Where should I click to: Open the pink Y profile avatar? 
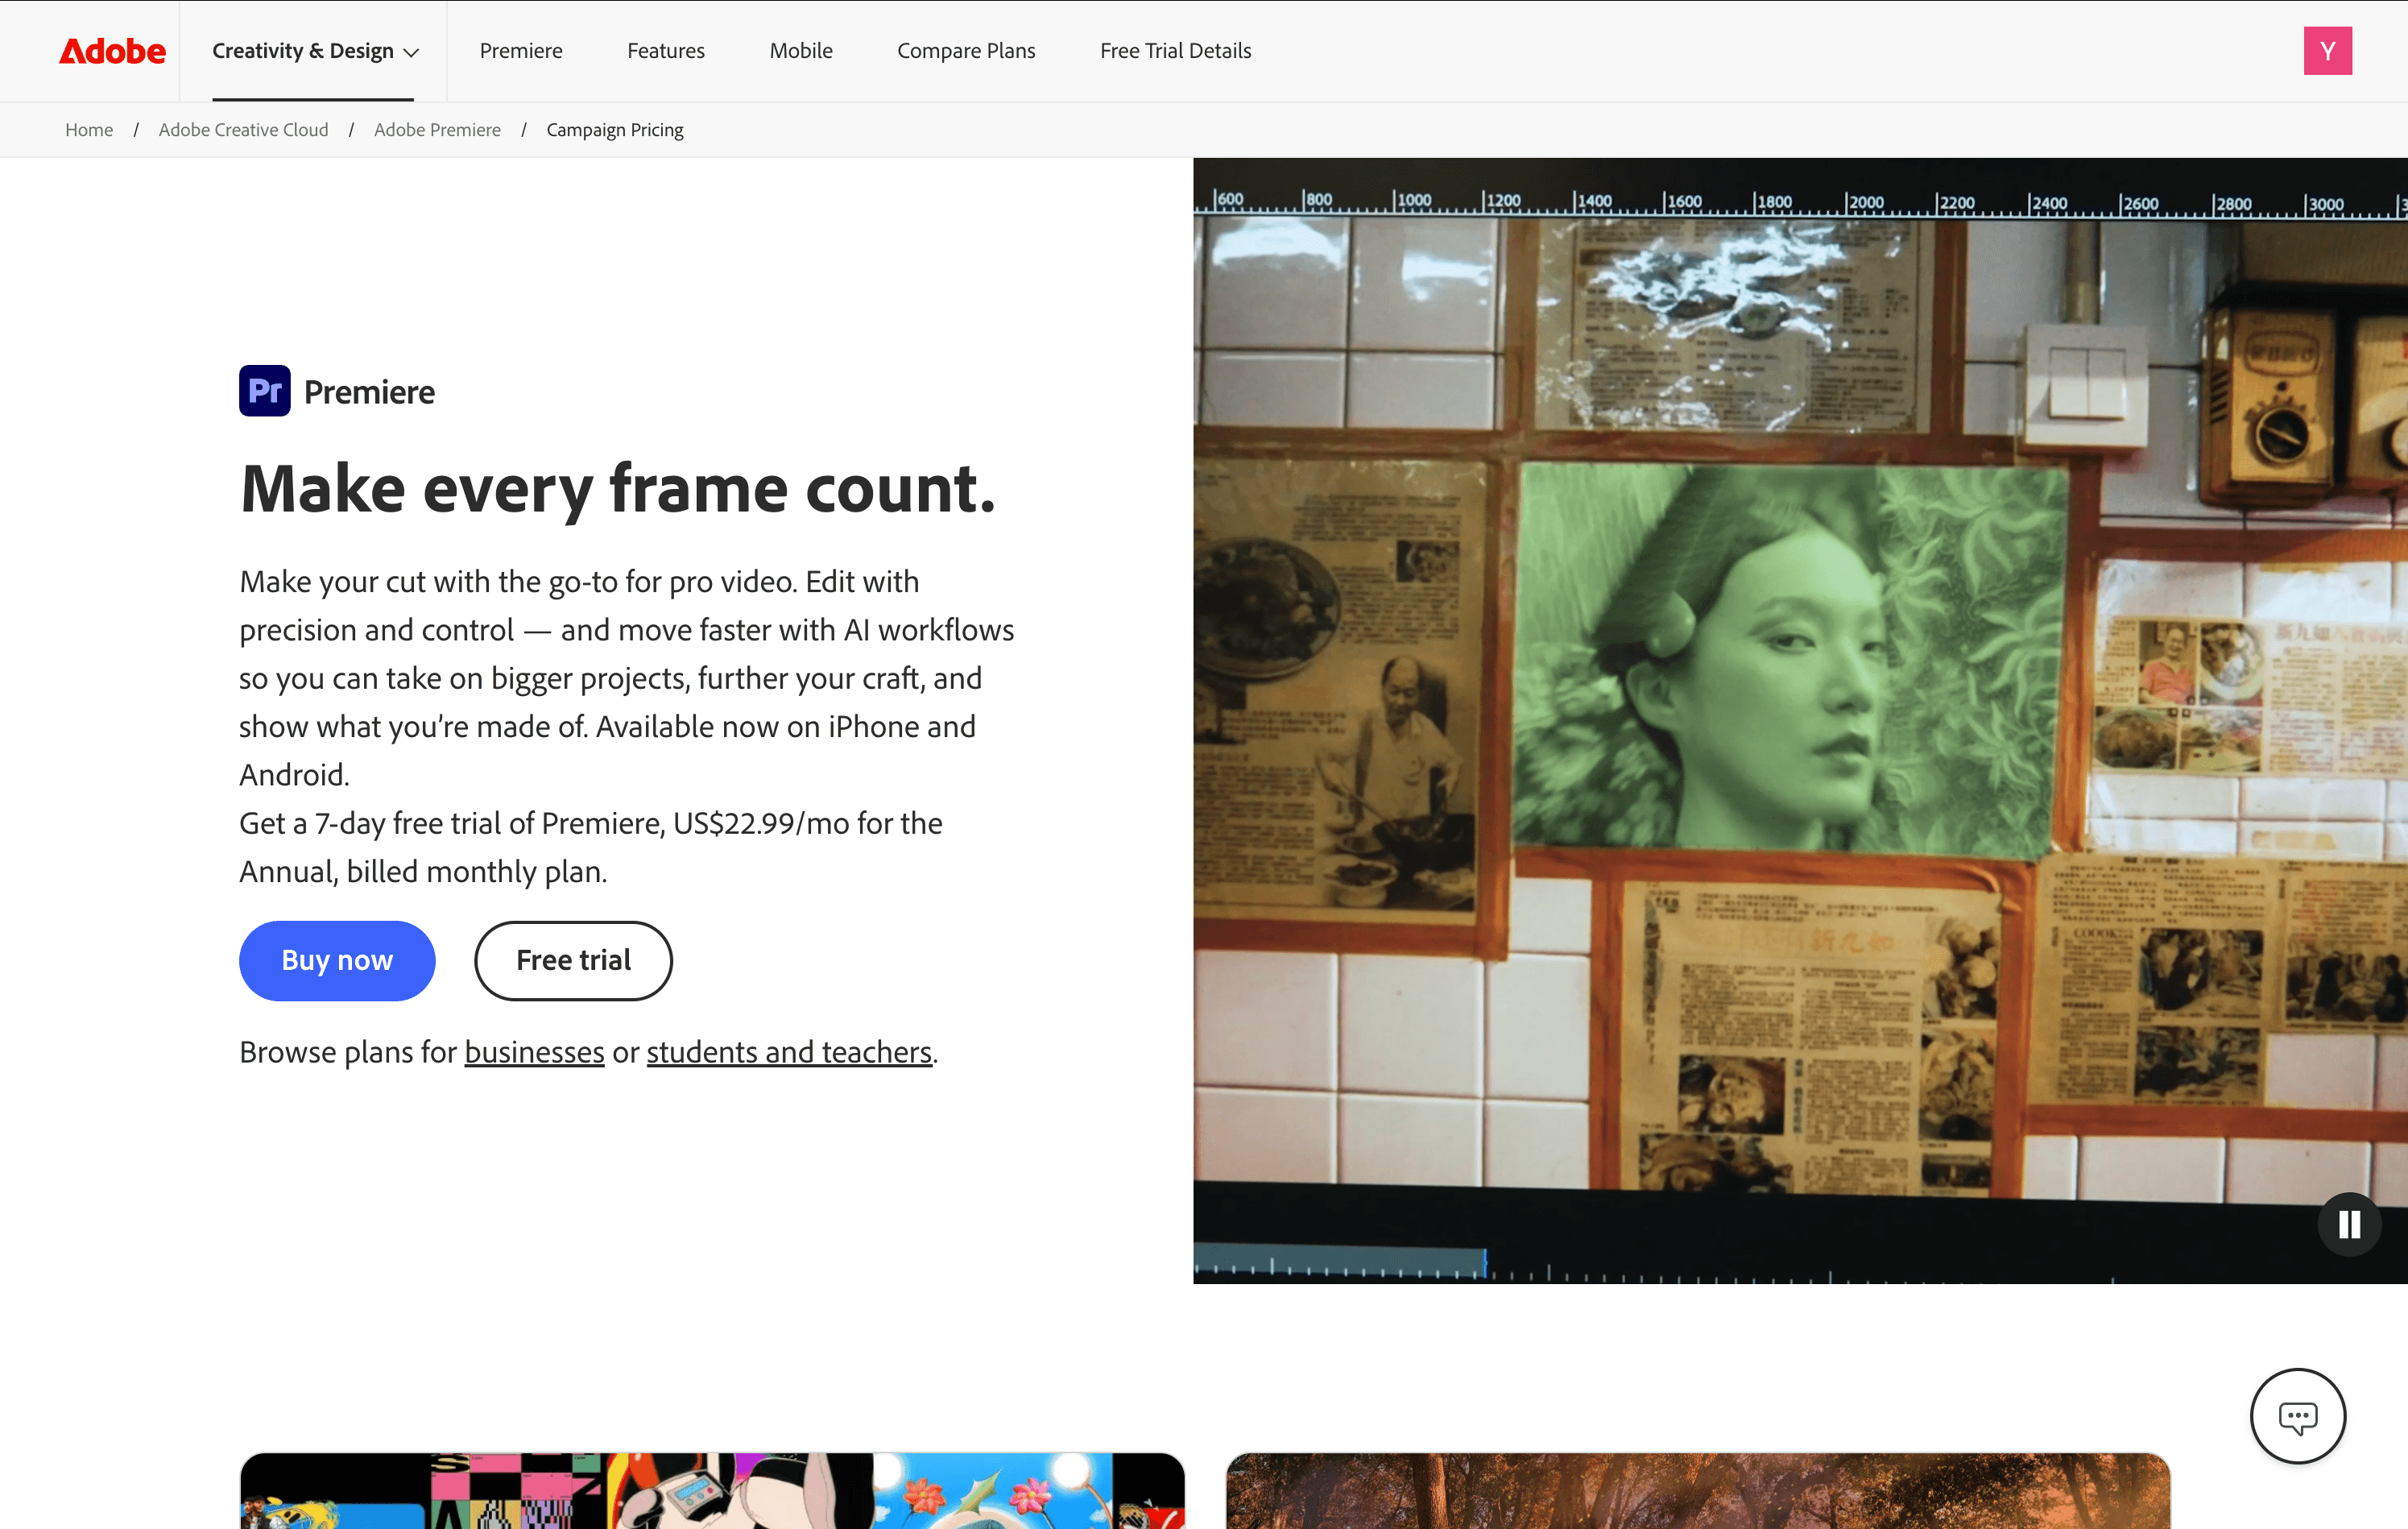tap(2328, 51)
